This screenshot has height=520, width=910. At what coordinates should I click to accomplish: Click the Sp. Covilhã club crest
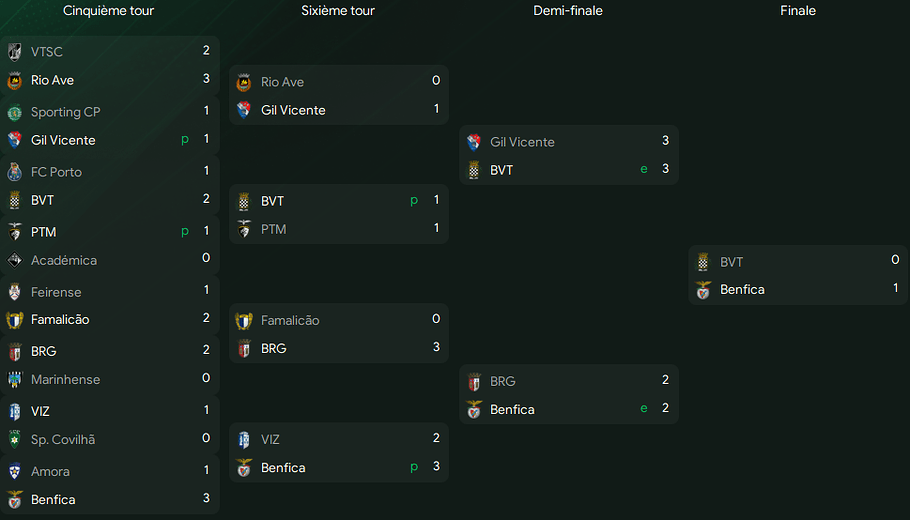15,440
